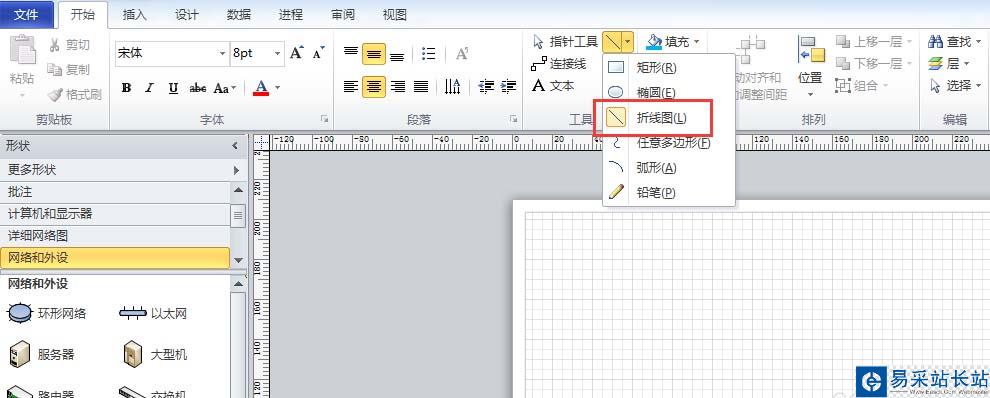Click 上移一层 bring forward
Image resolution: width=990 pixels, height=398 pixels.
tap(874, 42)
